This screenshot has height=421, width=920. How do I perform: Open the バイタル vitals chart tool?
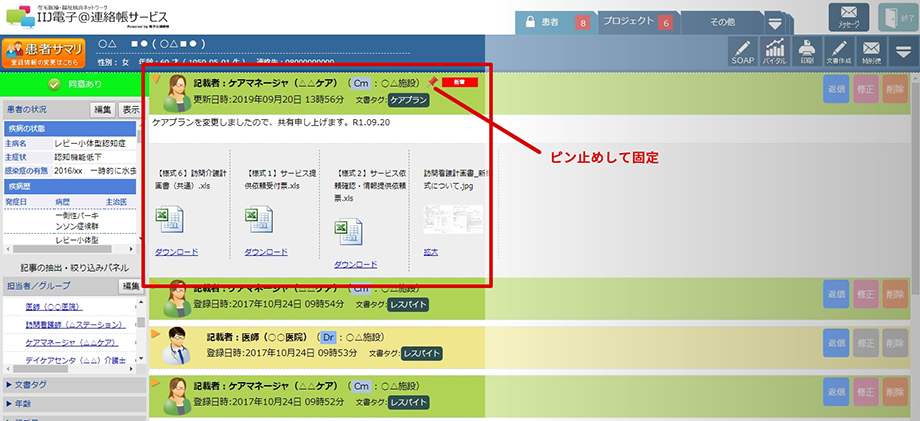[x=774, y=52]
